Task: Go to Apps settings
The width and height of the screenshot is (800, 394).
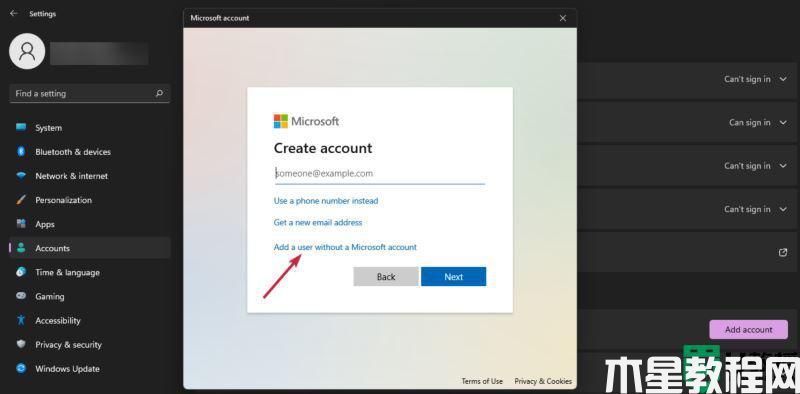Action: (90, 224)
